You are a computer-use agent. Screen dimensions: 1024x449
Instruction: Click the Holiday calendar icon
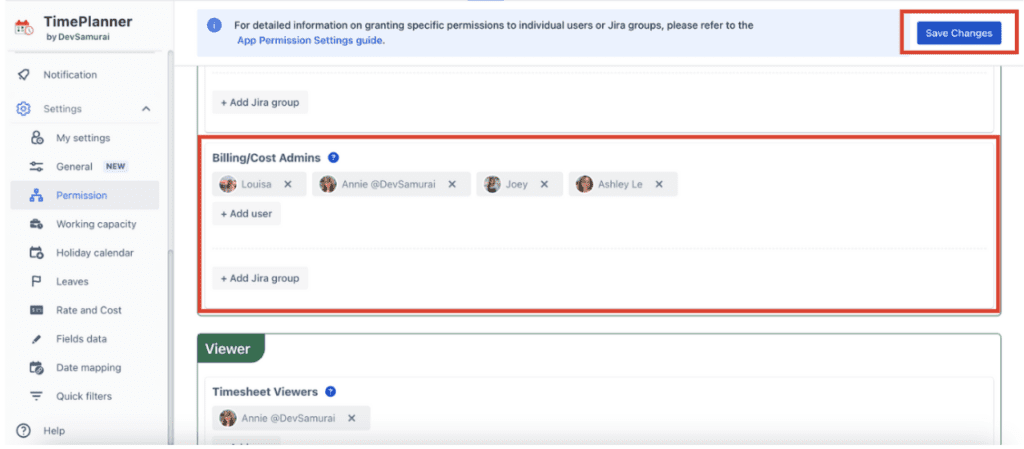click(x=37, y=253)
